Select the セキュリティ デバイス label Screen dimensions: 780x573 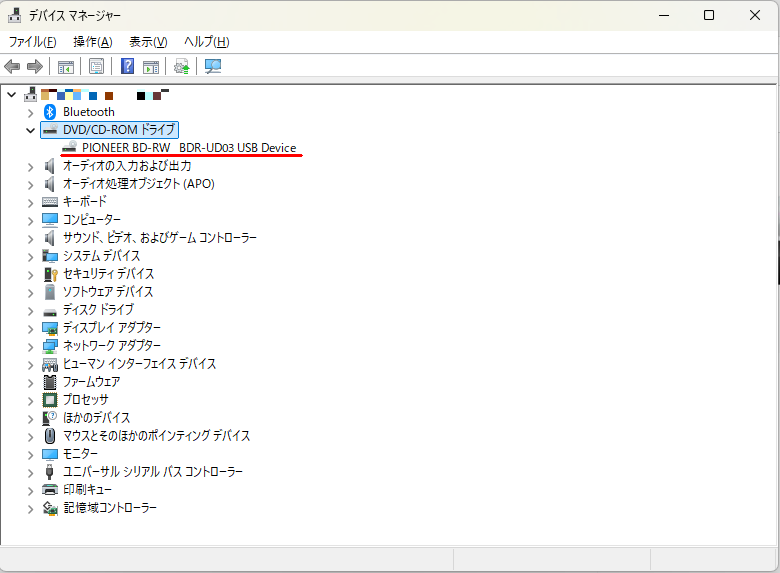click(108, 274)
